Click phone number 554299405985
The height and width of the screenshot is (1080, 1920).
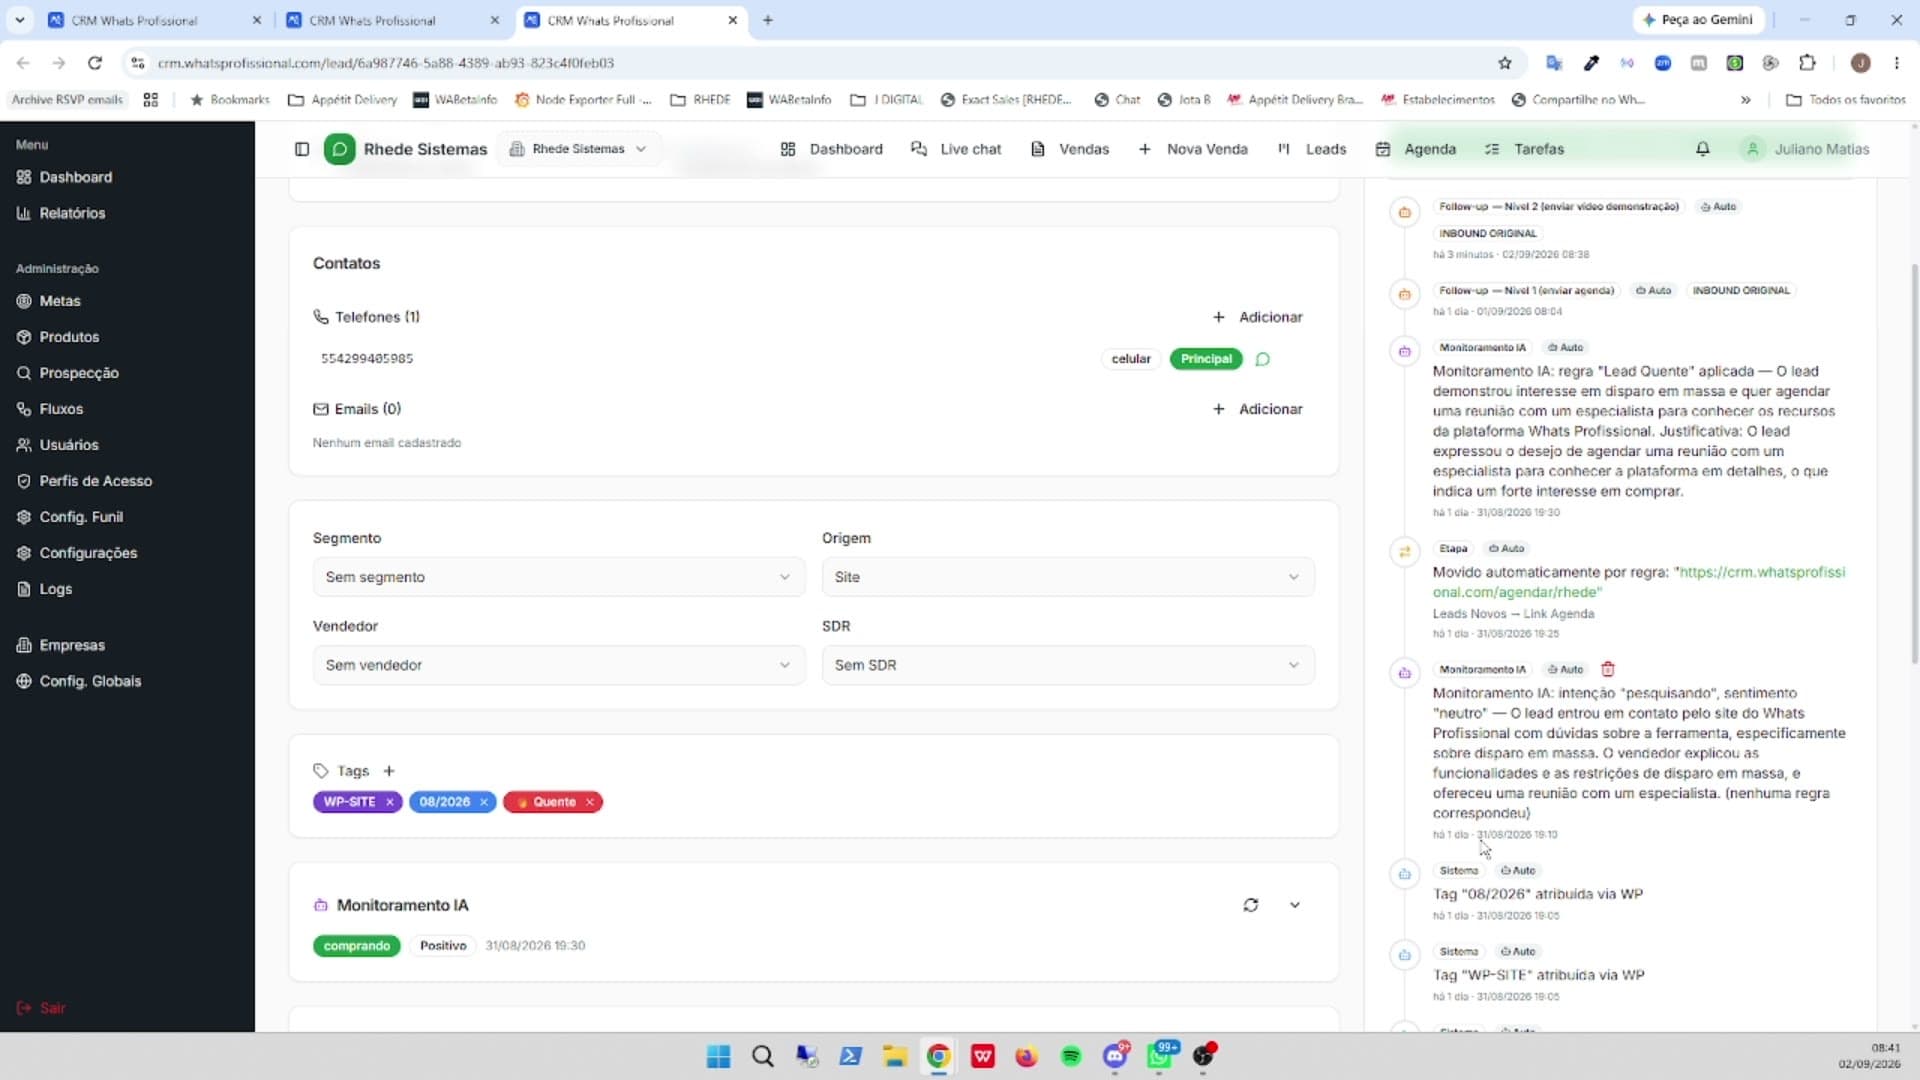click(x=366, y=359)
